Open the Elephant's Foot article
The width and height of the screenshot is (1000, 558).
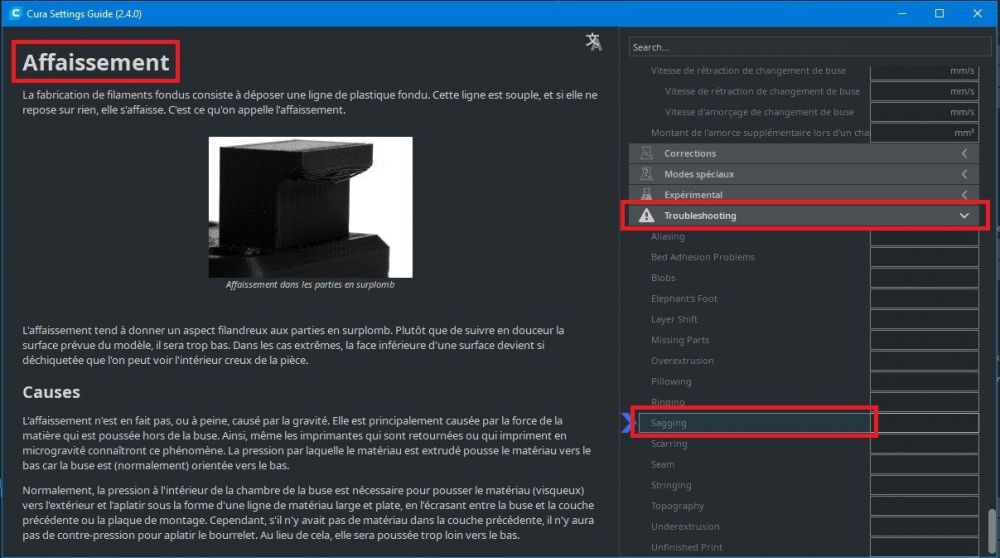[684, 298]
